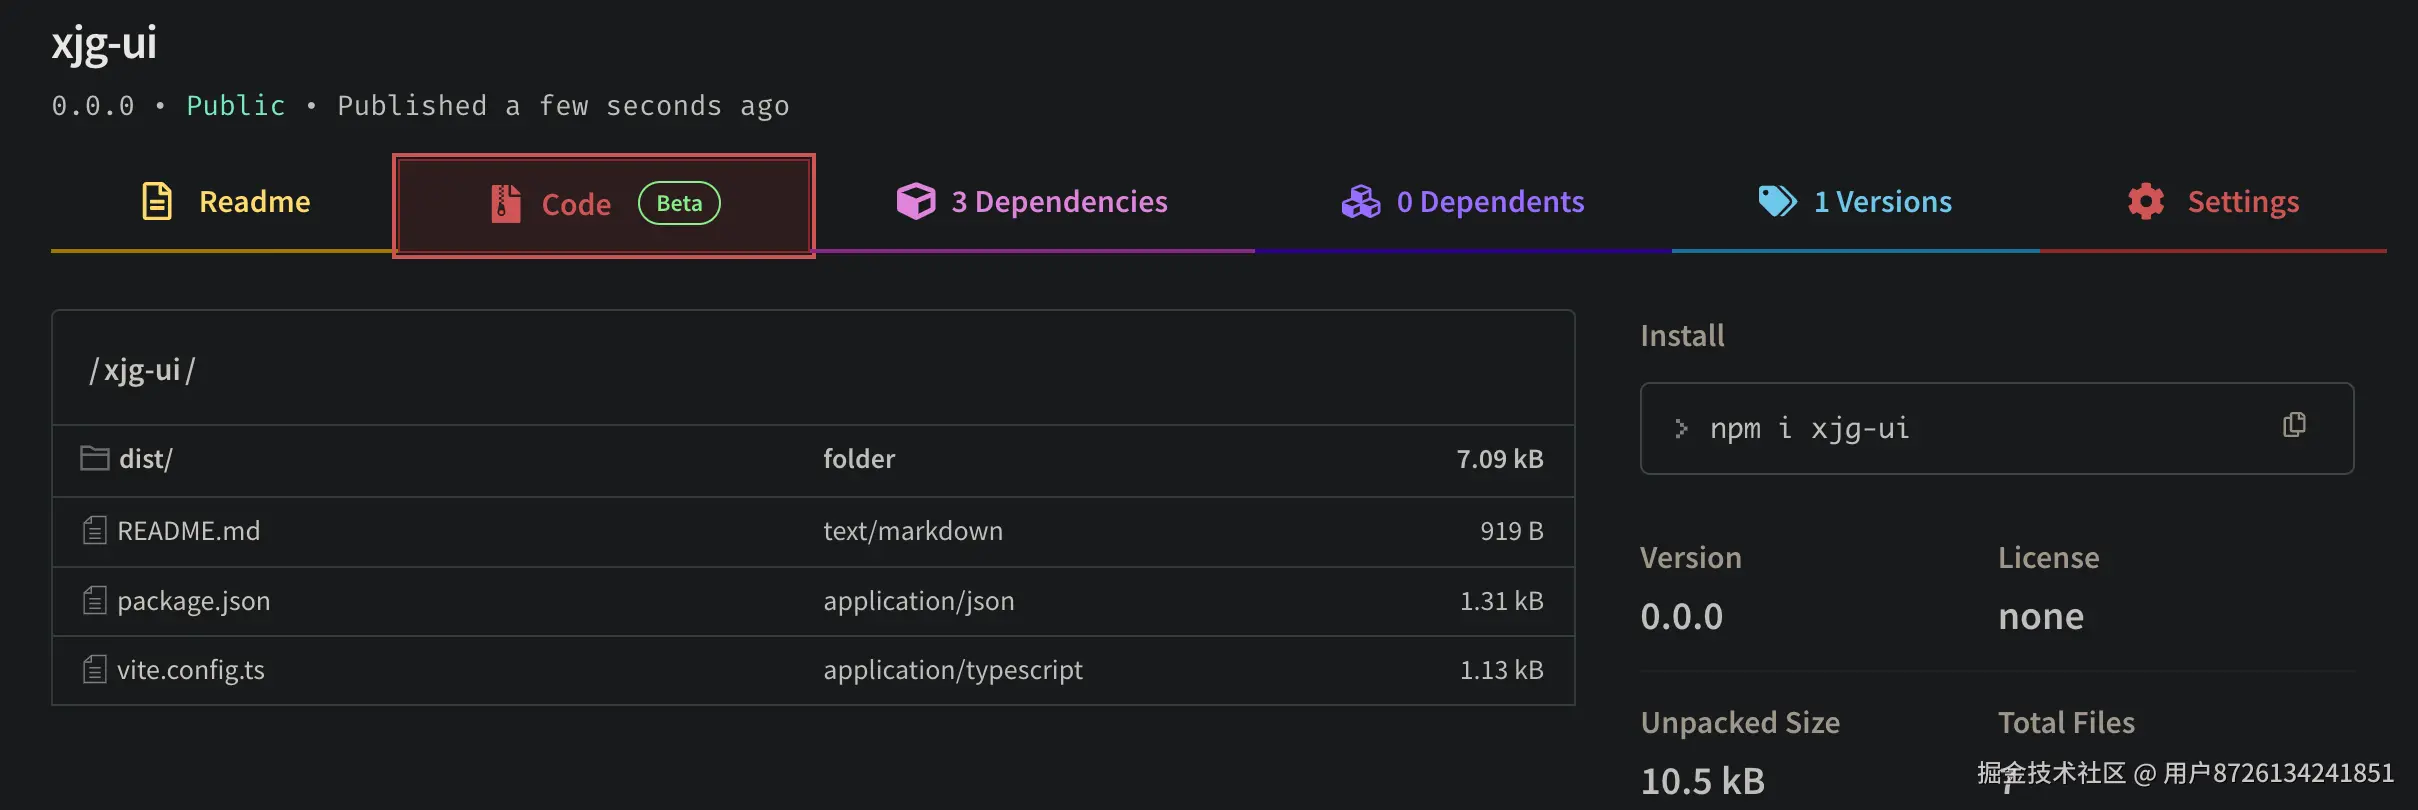
Task: Click the /xjg-ui/ directory path
Action: 142,370
